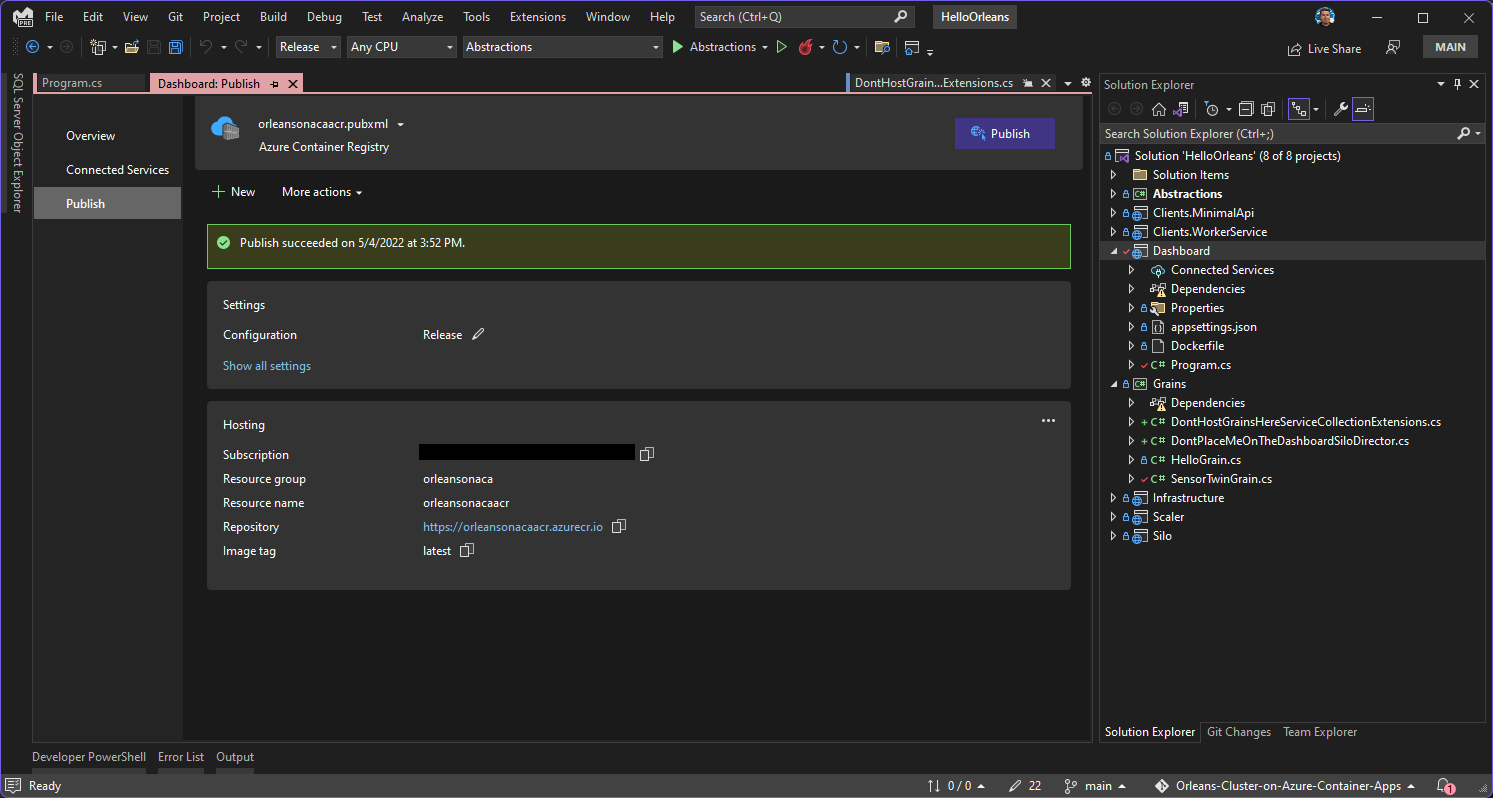Expand the Solution Items folder
The height and width of the screenshot is (798, 1493).
(1114, 175)
